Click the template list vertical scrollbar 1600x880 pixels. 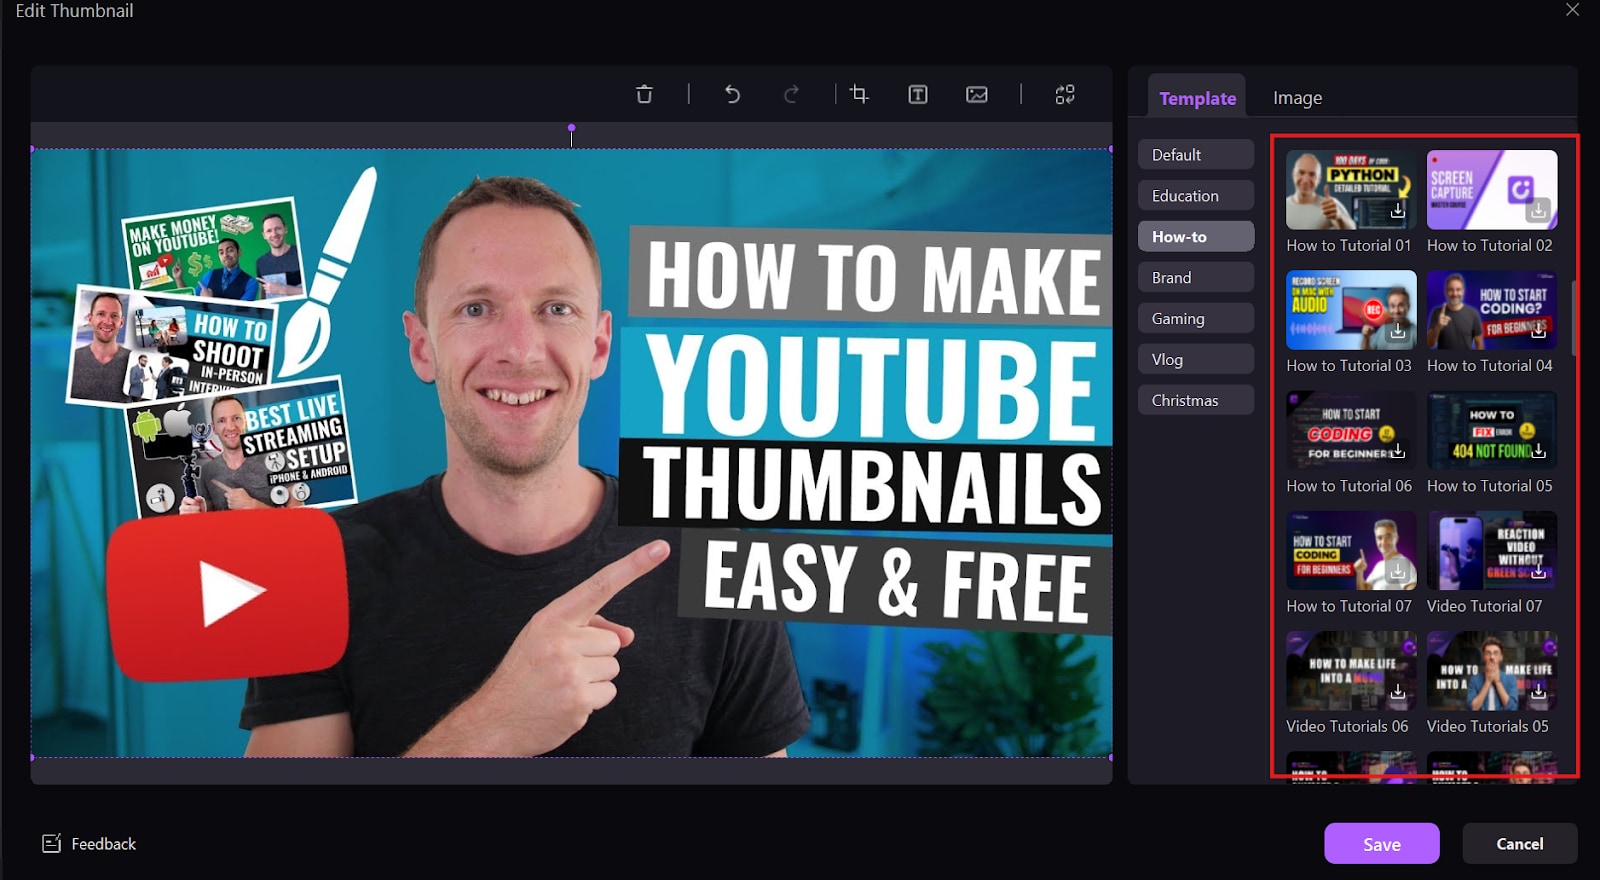1572,318
